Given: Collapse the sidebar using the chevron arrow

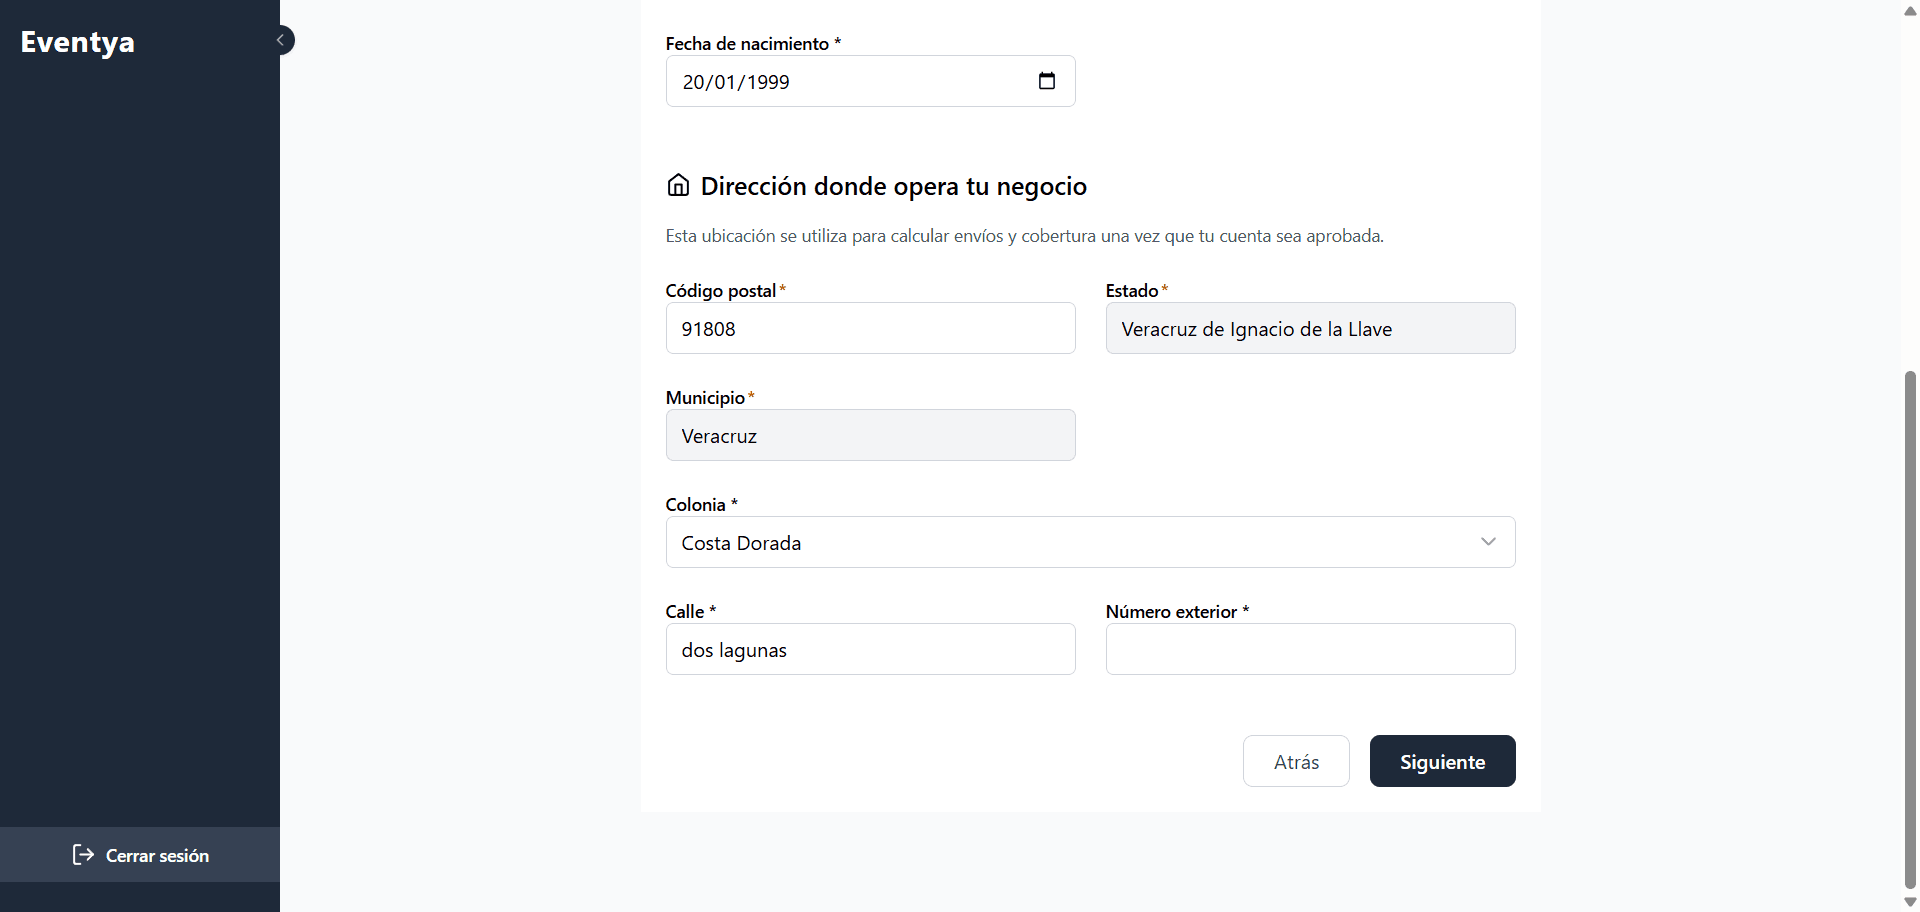Looking at the screenshot, I should 282,40.
